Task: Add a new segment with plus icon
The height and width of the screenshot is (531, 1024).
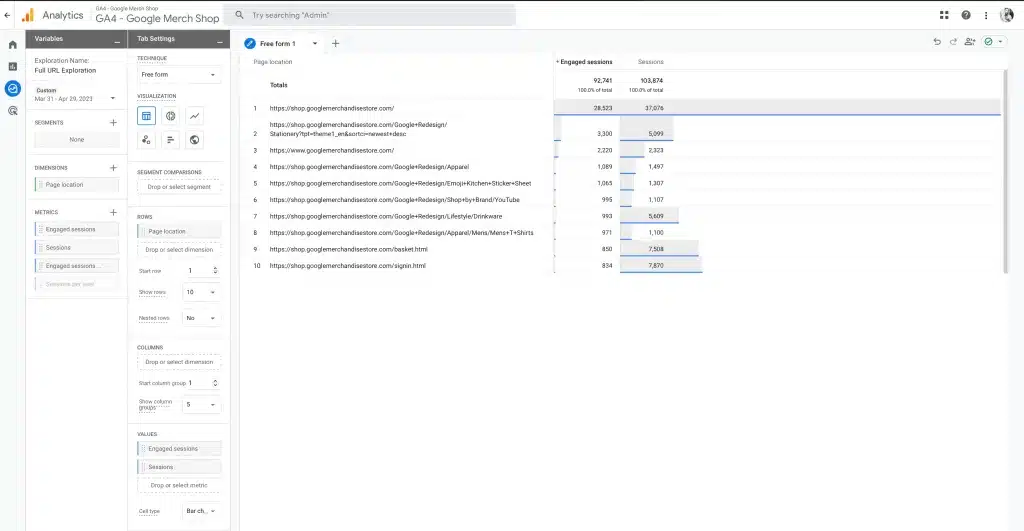Action: [113, 123]
